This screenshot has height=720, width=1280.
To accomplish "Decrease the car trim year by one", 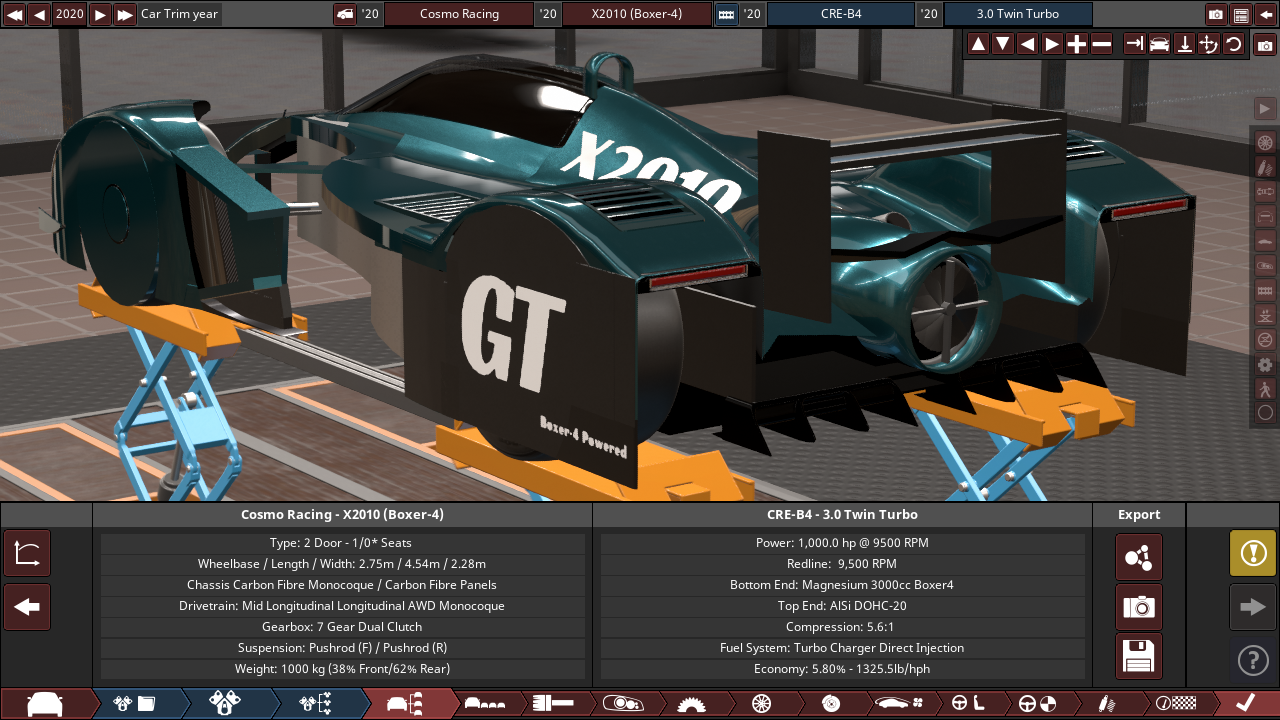I will pyautogui.click(x=40, y=14).
